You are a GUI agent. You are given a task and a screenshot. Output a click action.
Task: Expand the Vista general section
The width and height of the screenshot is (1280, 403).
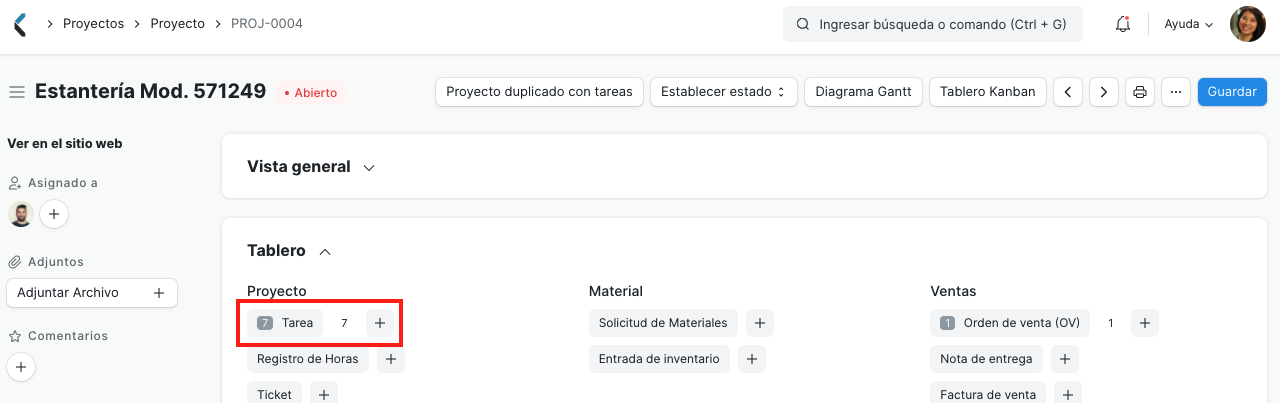click(x=311, y=167)
